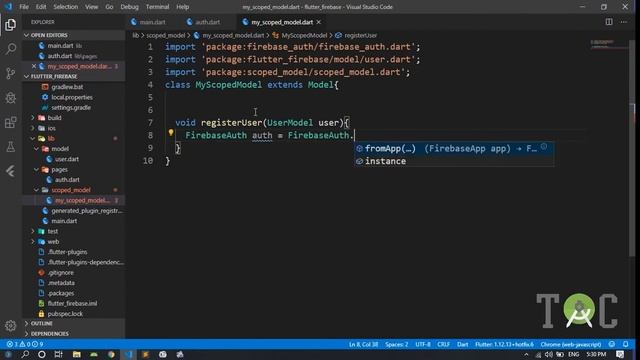Open gradlew.bat file
The width and height of the screenshot is (640, 360).
pos(67,87)
